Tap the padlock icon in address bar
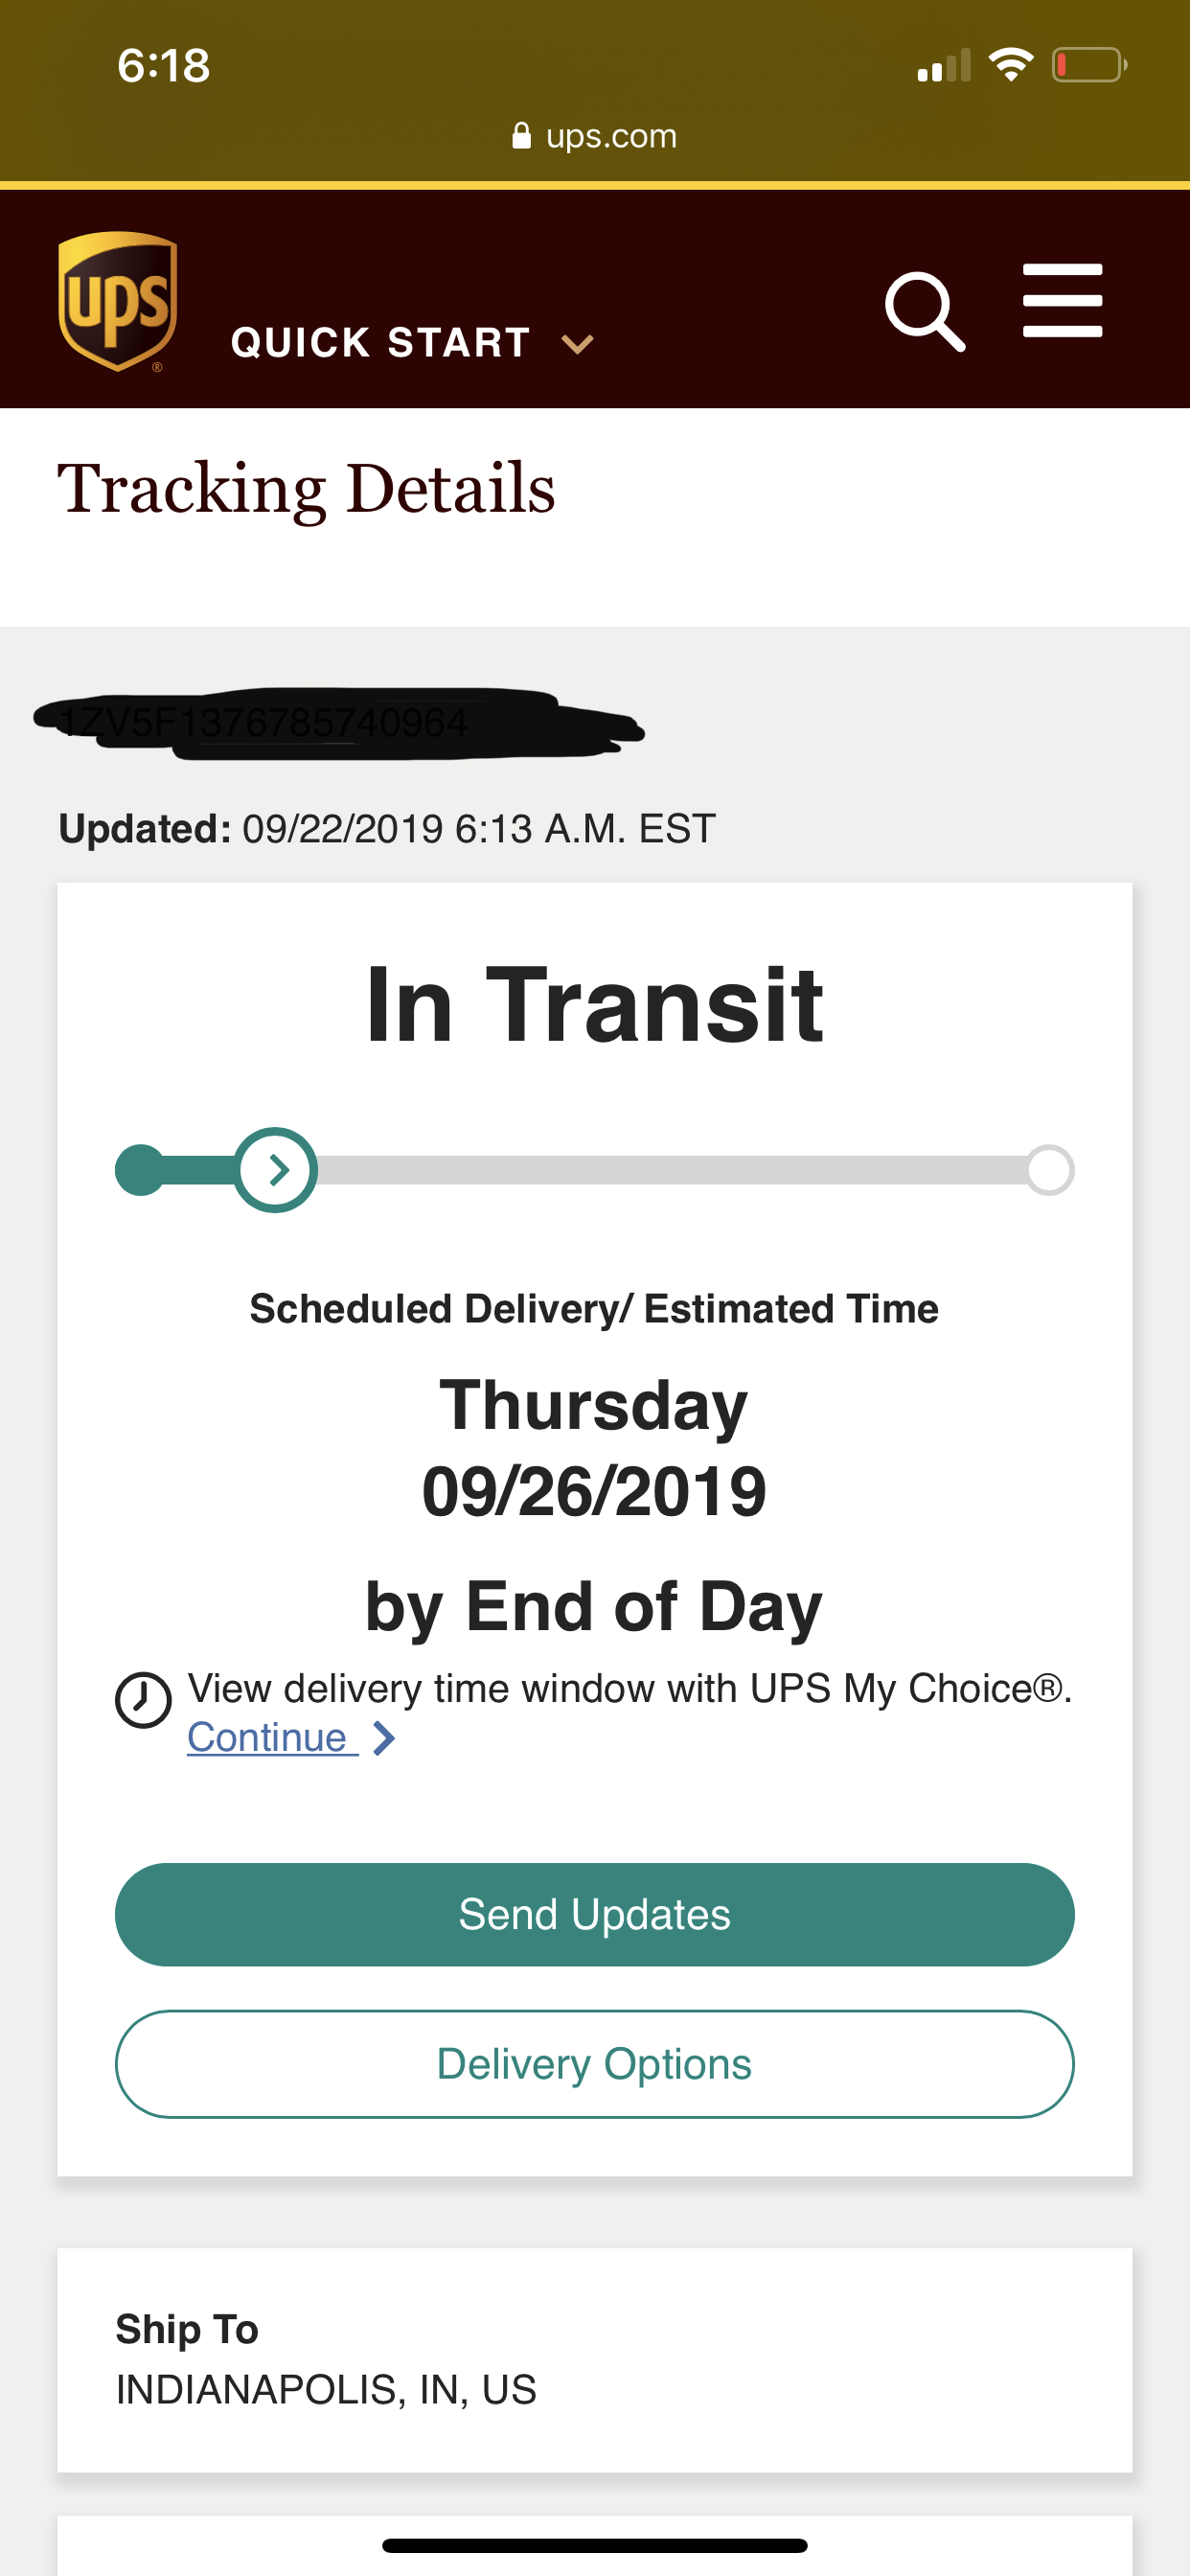The height and width of the screenshot is (2576, 1190). pyautogui.click(x=521, y=136)
